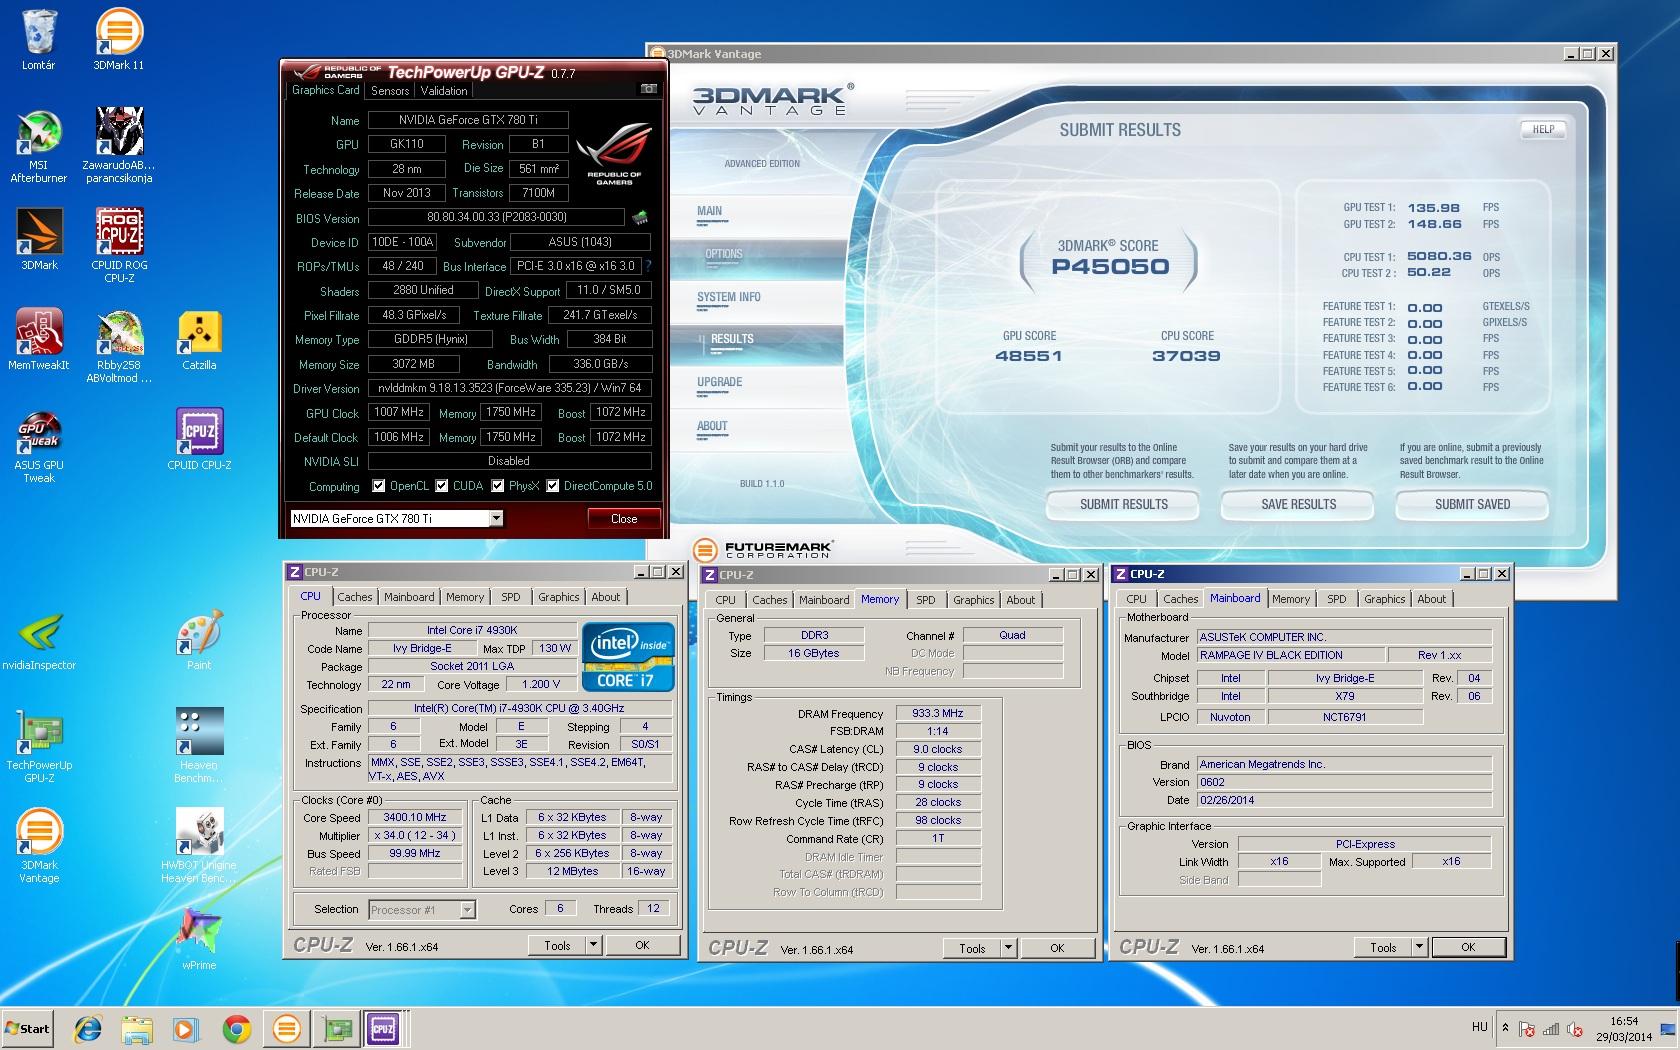
Task: Open the volume control in the system tray
Action: click(x=1577, y=1028)
